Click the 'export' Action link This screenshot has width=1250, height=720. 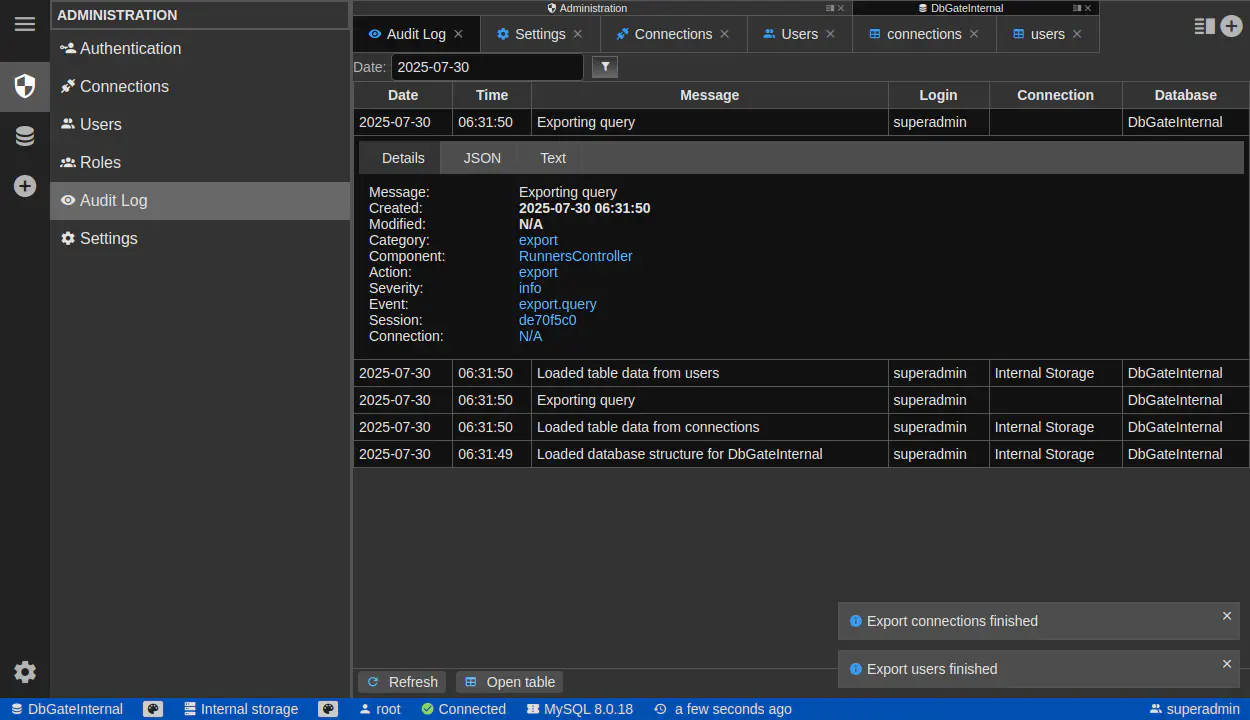coord(538,272)
